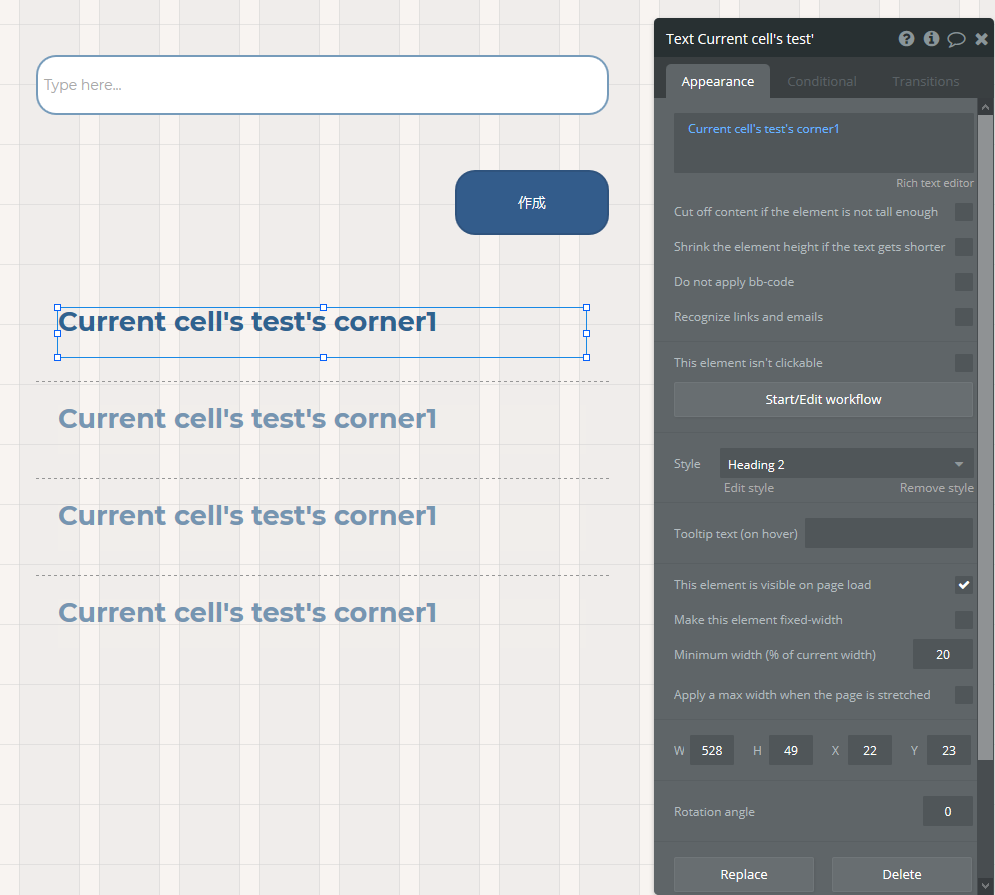Select the first cell's corner1 text element
995x895 pixels.
click(322, 333)
